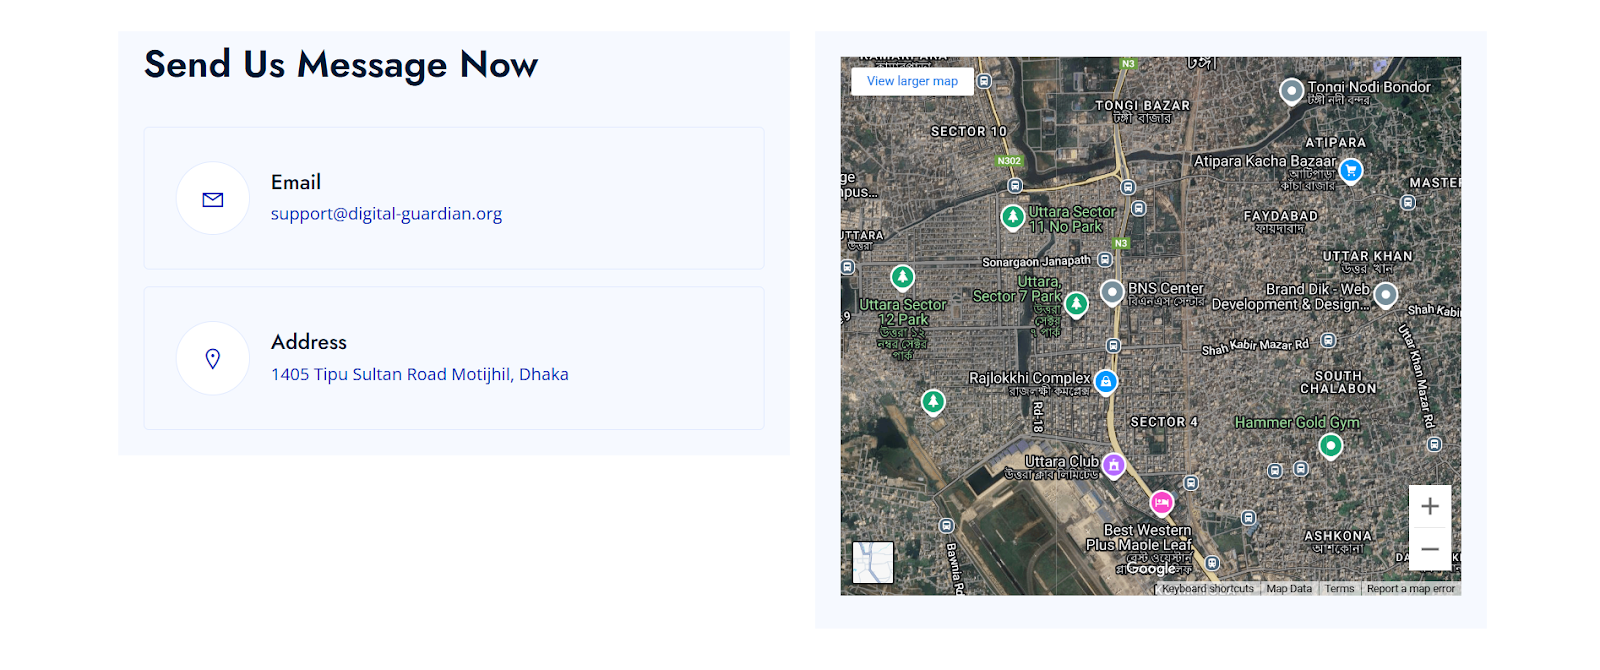Switch map layer via thumbnail

pyautogui.click(x=873, y=562)
